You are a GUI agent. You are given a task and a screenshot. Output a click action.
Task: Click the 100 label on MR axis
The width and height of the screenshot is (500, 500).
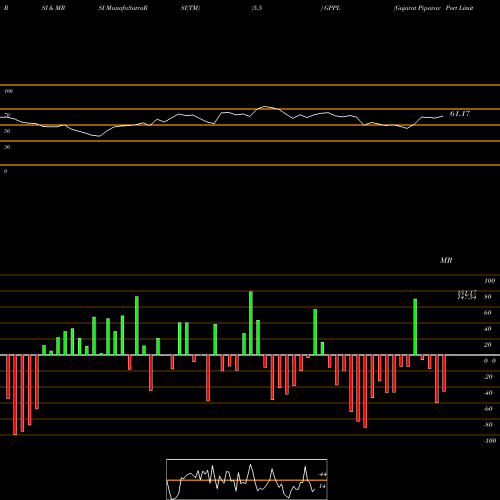click(489, 281)
